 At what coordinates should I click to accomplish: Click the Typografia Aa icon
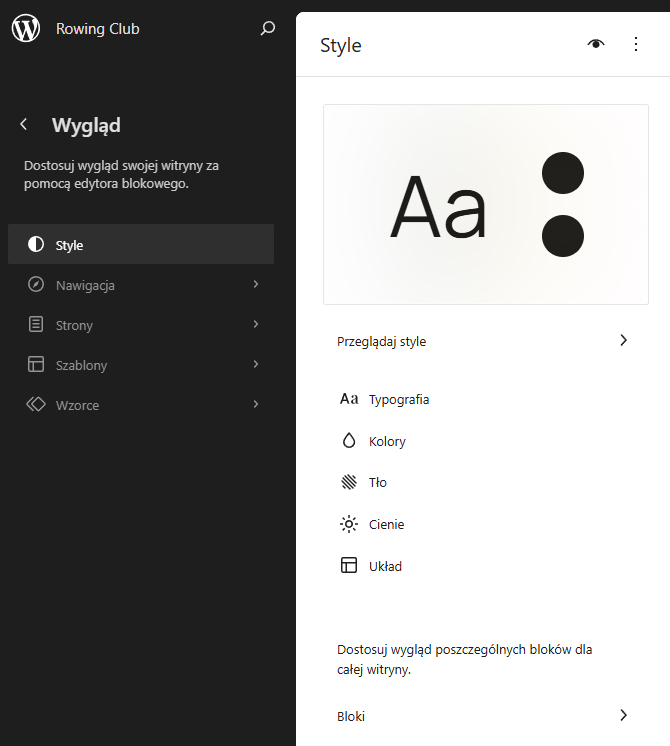point(349,399)
